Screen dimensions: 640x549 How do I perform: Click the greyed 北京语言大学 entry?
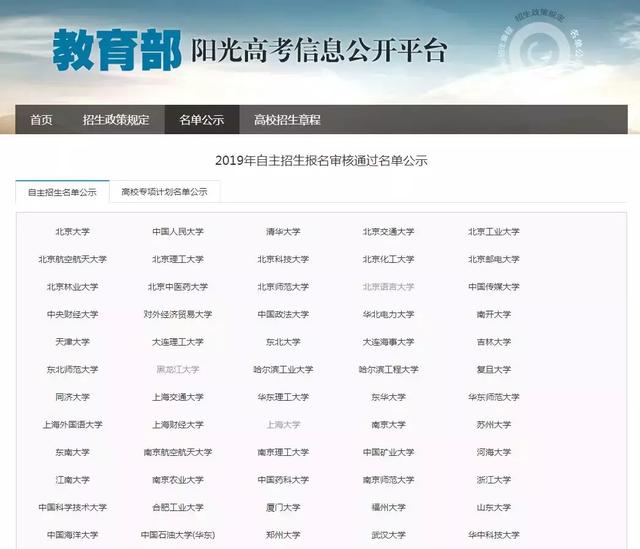click(388, 287)
